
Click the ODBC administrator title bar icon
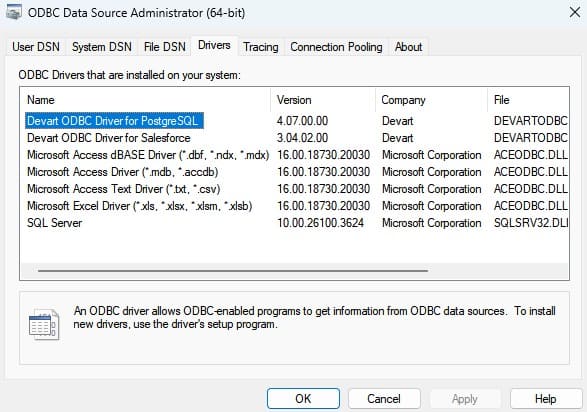(13, 12)
